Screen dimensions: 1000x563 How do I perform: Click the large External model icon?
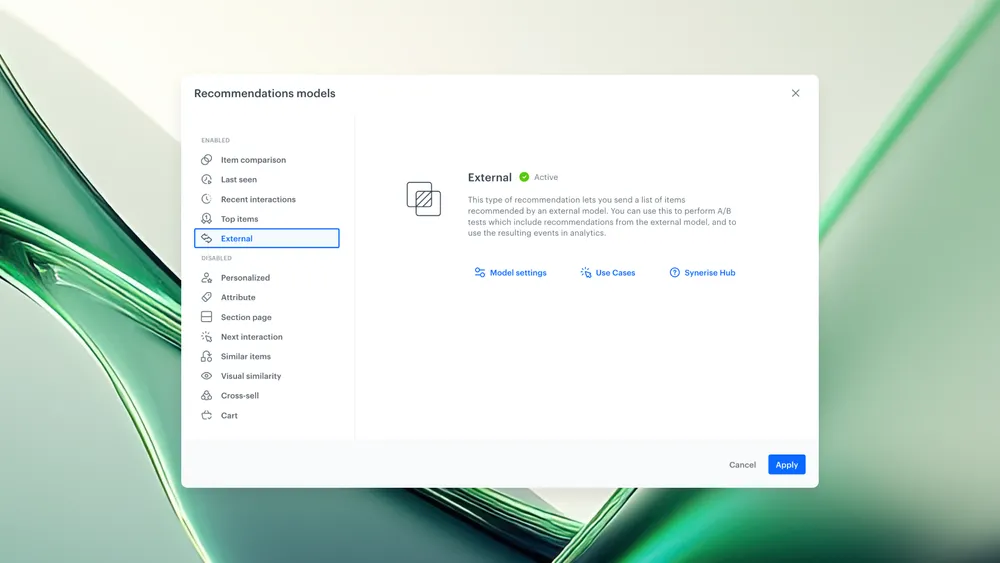click(x=424, y=198)
